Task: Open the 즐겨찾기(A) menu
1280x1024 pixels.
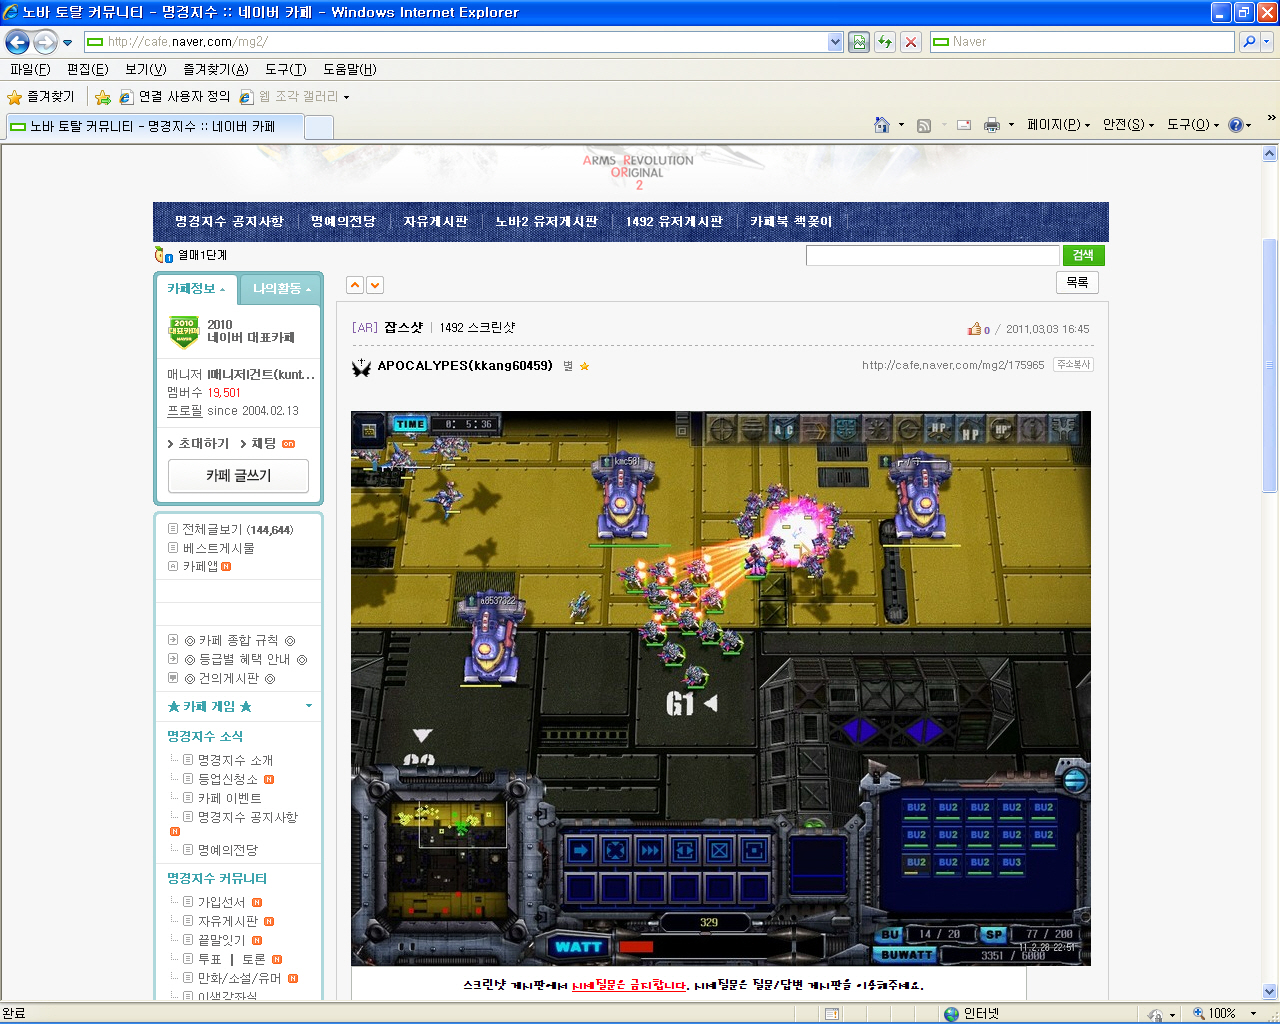Action: (x=216, y=69)
